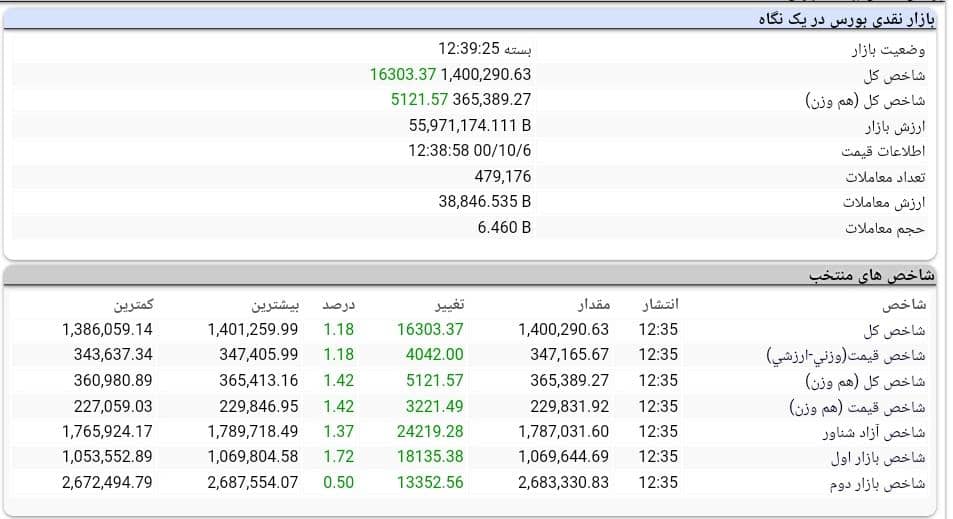The width and height of the screenshot is (953, 519).
Task: Click the 'اطلاعات قیمت' label
Action: point(883,151)
